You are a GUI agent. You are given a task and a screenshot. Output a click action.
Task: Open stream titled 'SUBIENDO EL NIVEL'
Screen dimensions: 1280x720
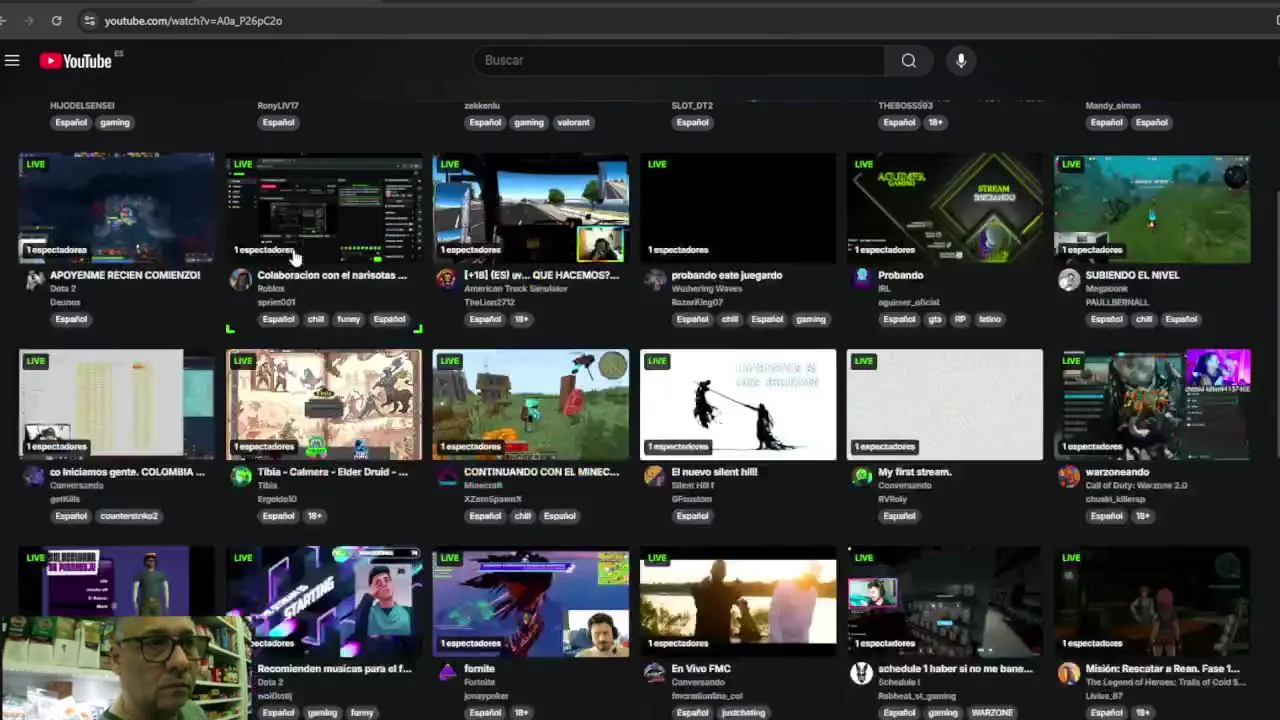pyautogui.click(x=1132, y=275)
